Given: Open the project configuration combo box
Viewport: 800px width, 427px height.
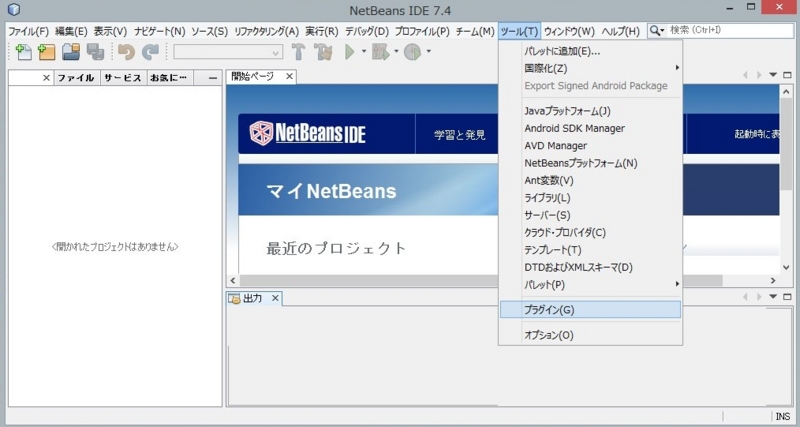Looking at the screenshot, I should (228, 52).
